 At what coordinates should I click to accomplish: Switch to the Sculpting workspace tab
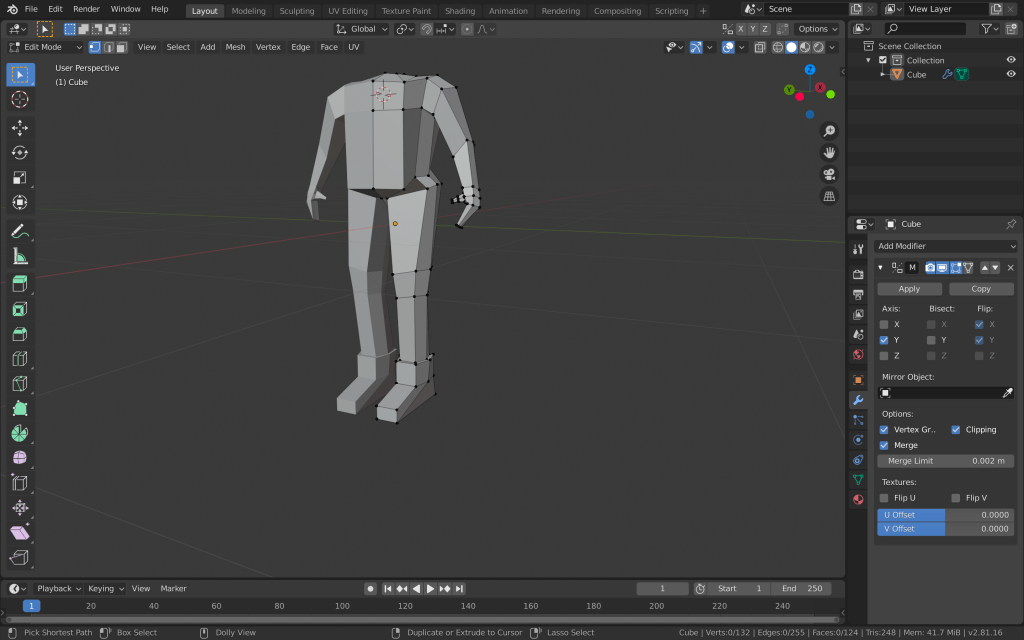[296, 11]
